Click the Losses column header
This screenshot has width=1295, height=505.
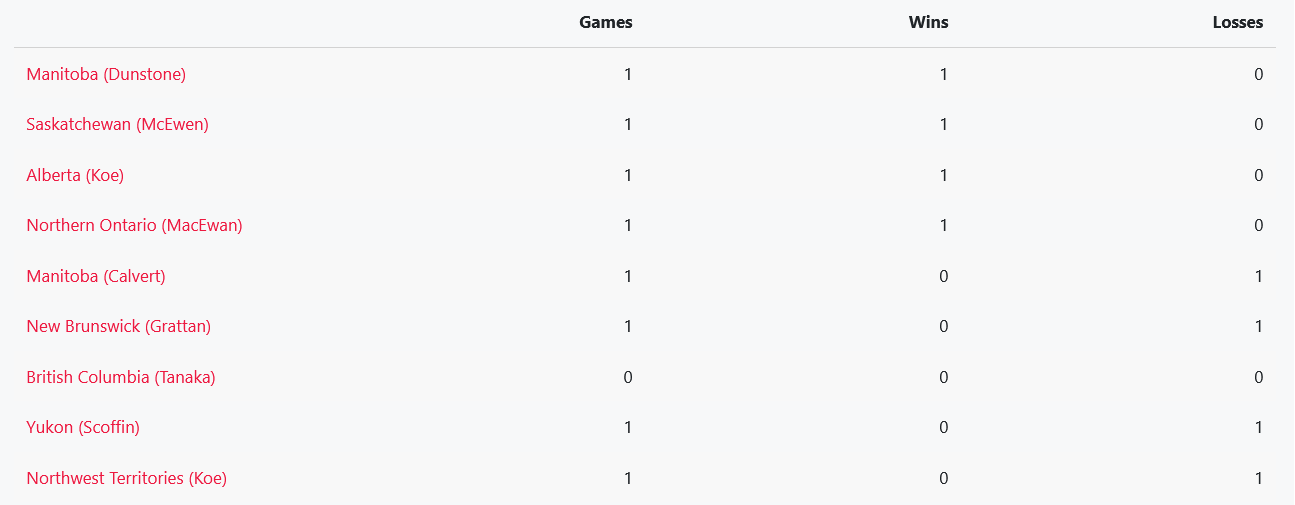[1237, 22]
